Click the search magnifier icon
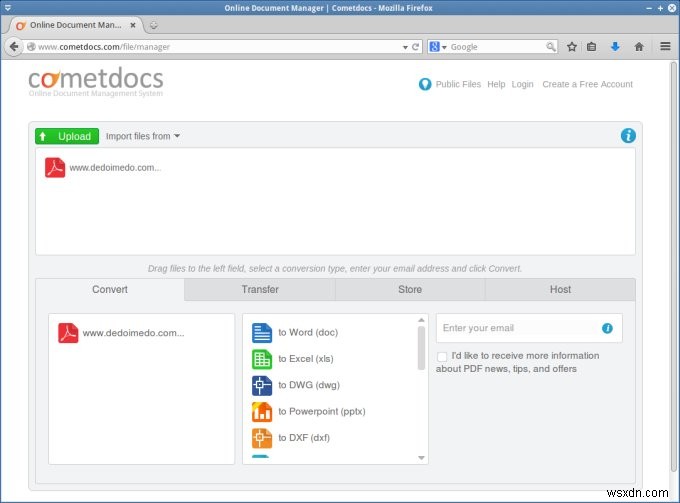 [x=551, y=47]
